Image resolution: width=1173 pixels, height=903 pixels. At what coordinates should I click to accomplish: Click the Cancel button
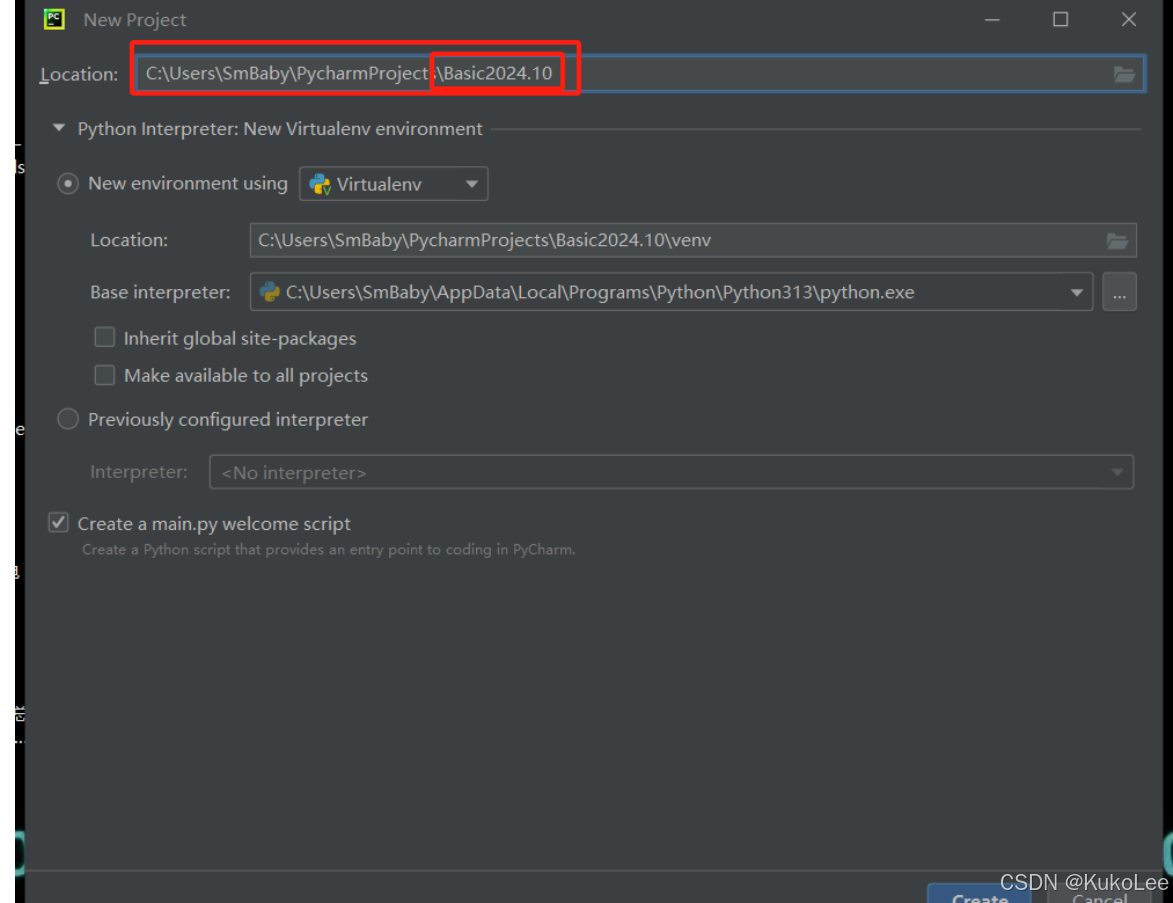[x=1099, y=896]
